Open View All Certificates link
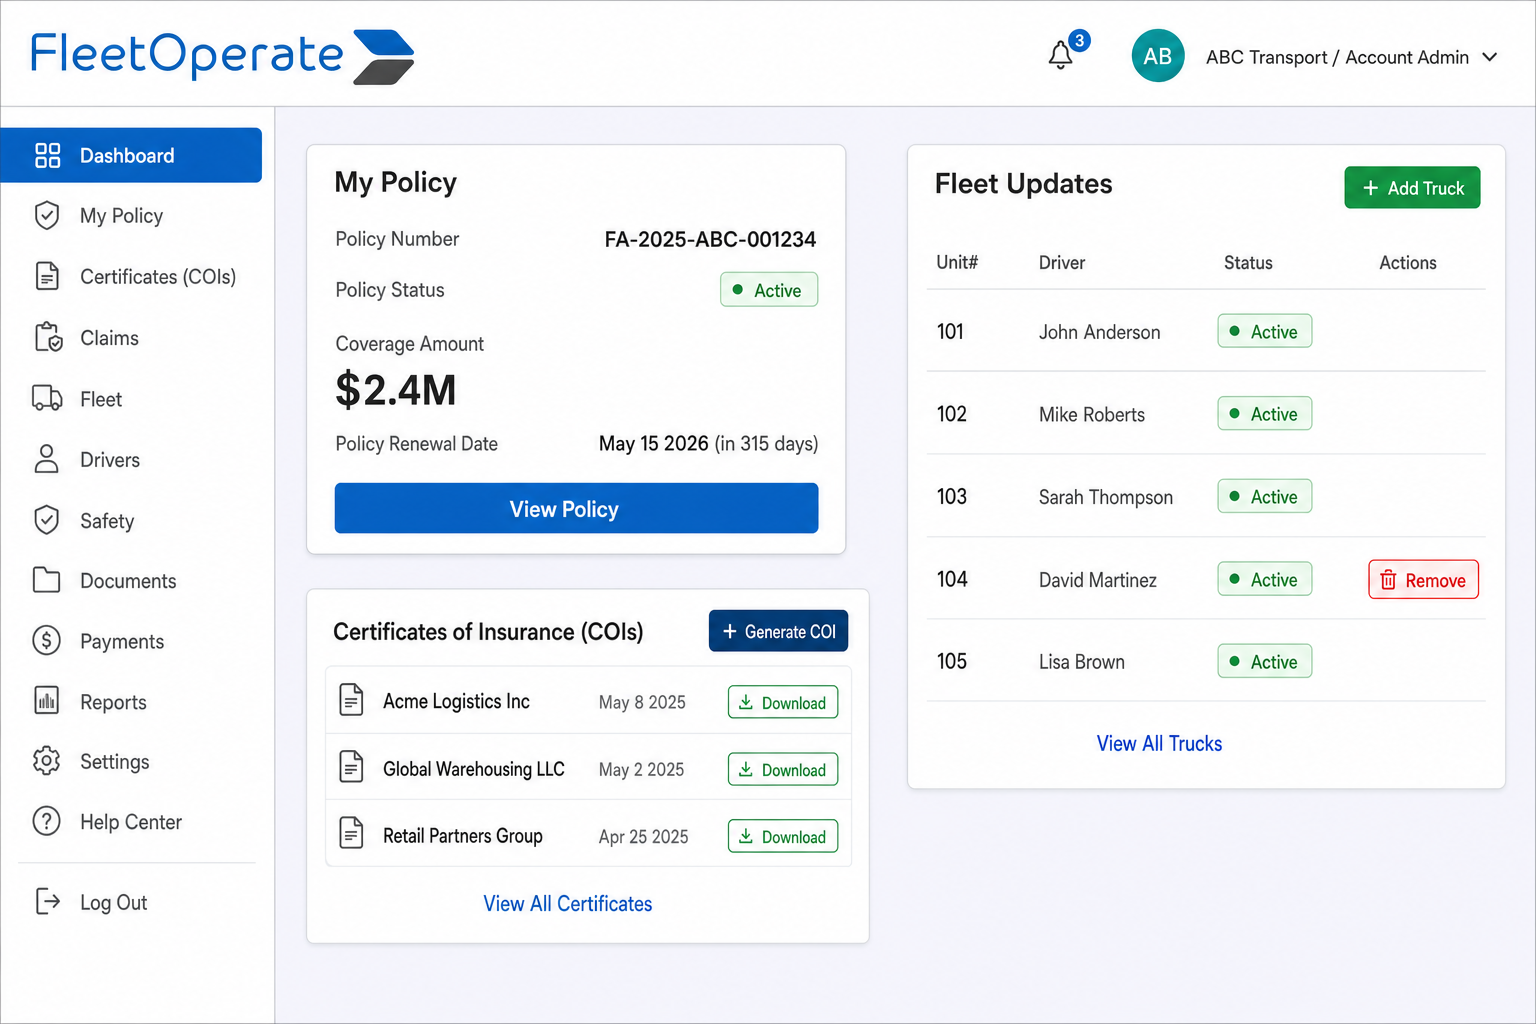The width and height of the screenshot is (1536, 1024). (567, 903)
